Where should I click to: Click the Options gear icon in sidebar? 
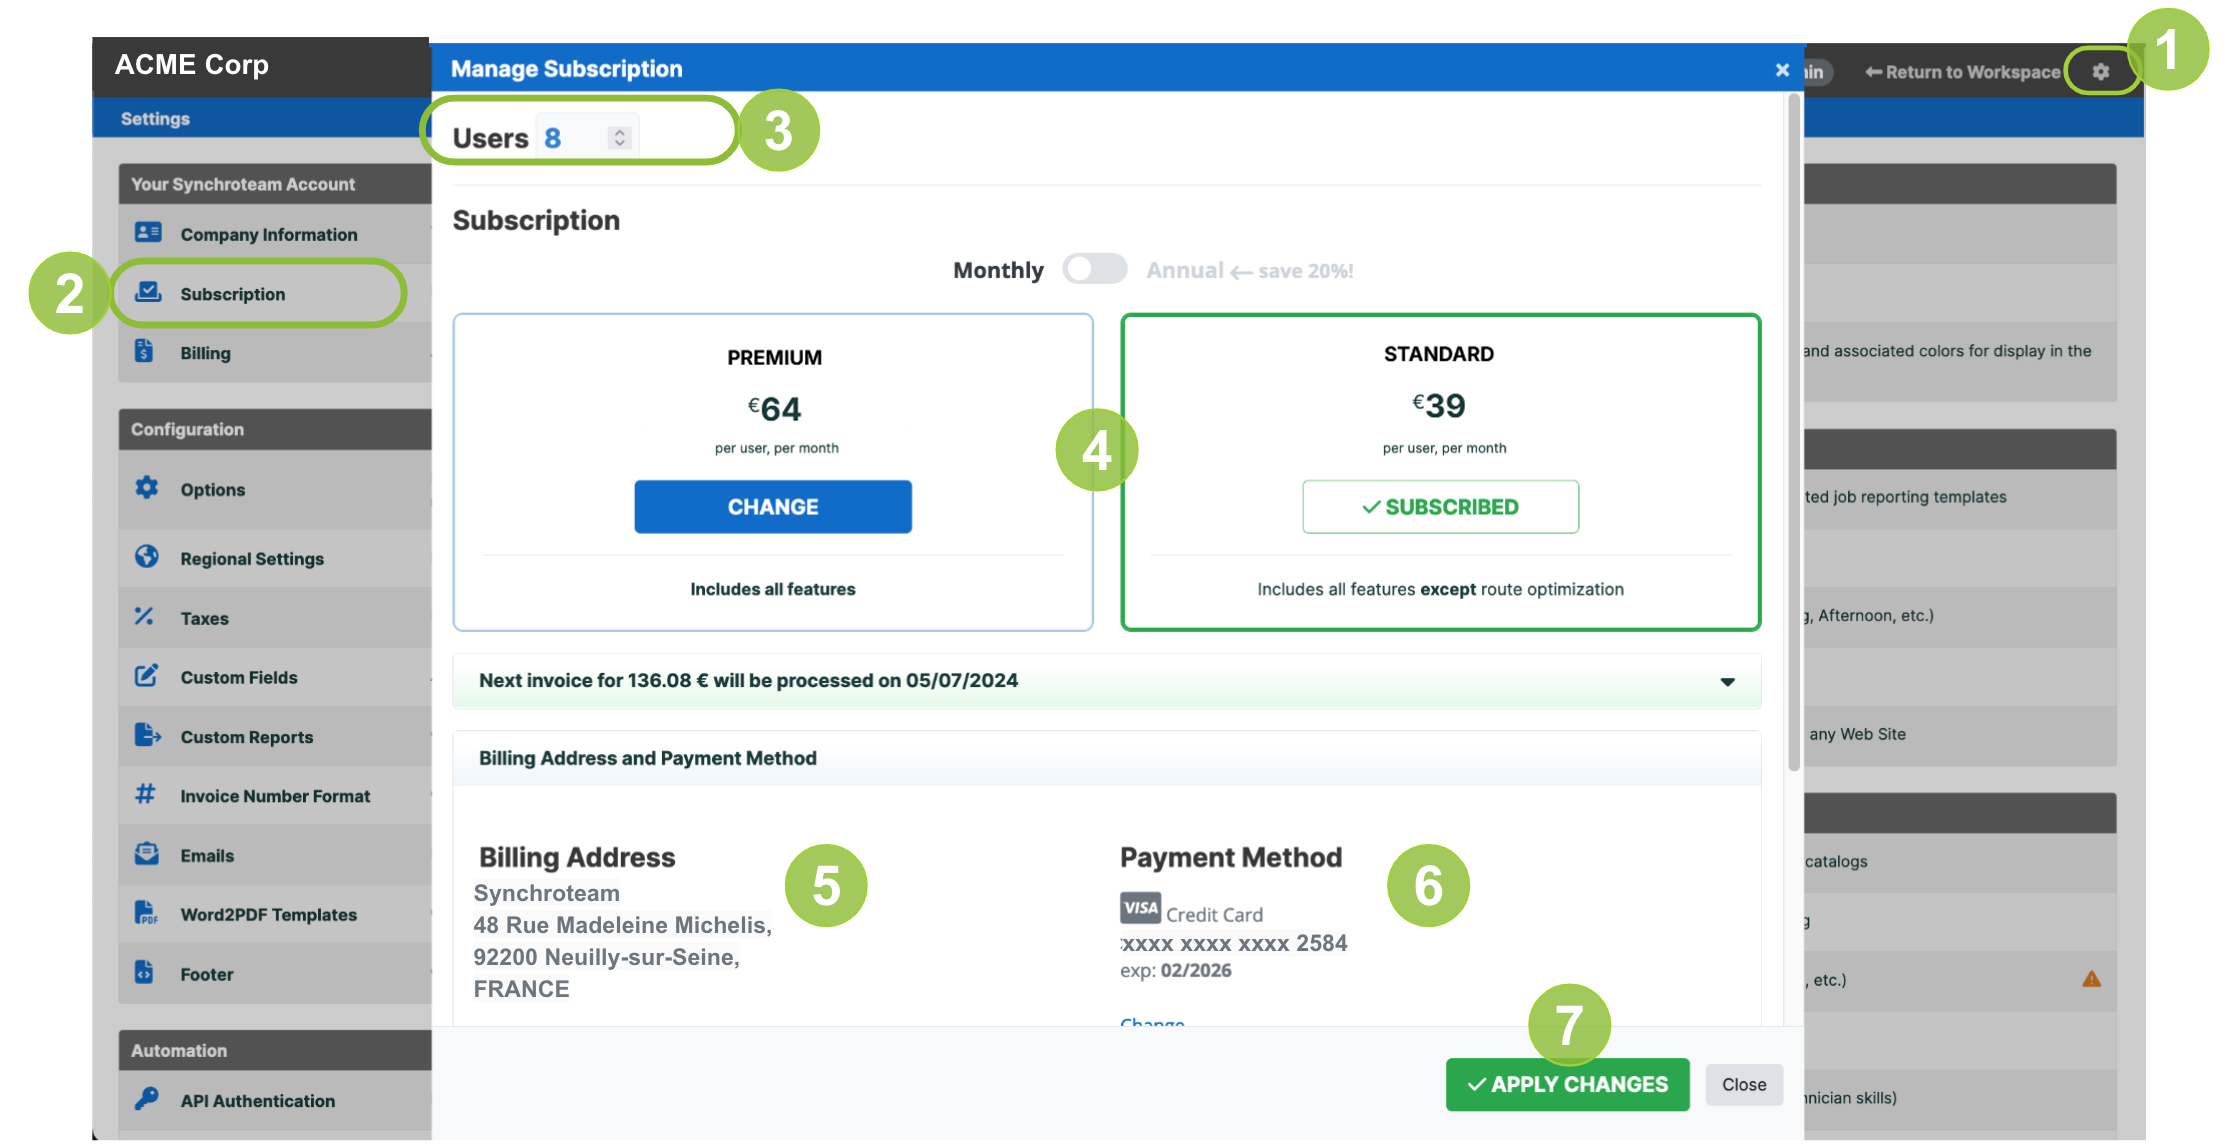click(x=147, y=488)
